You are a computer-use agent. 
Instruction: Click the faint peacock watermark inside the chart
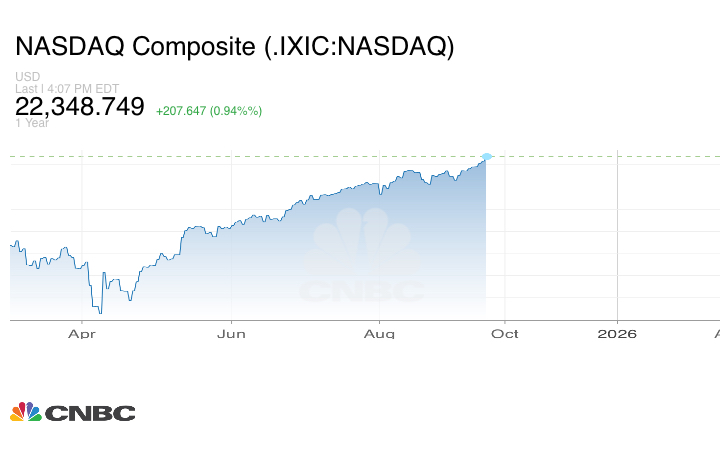click(x=362, y=245)
